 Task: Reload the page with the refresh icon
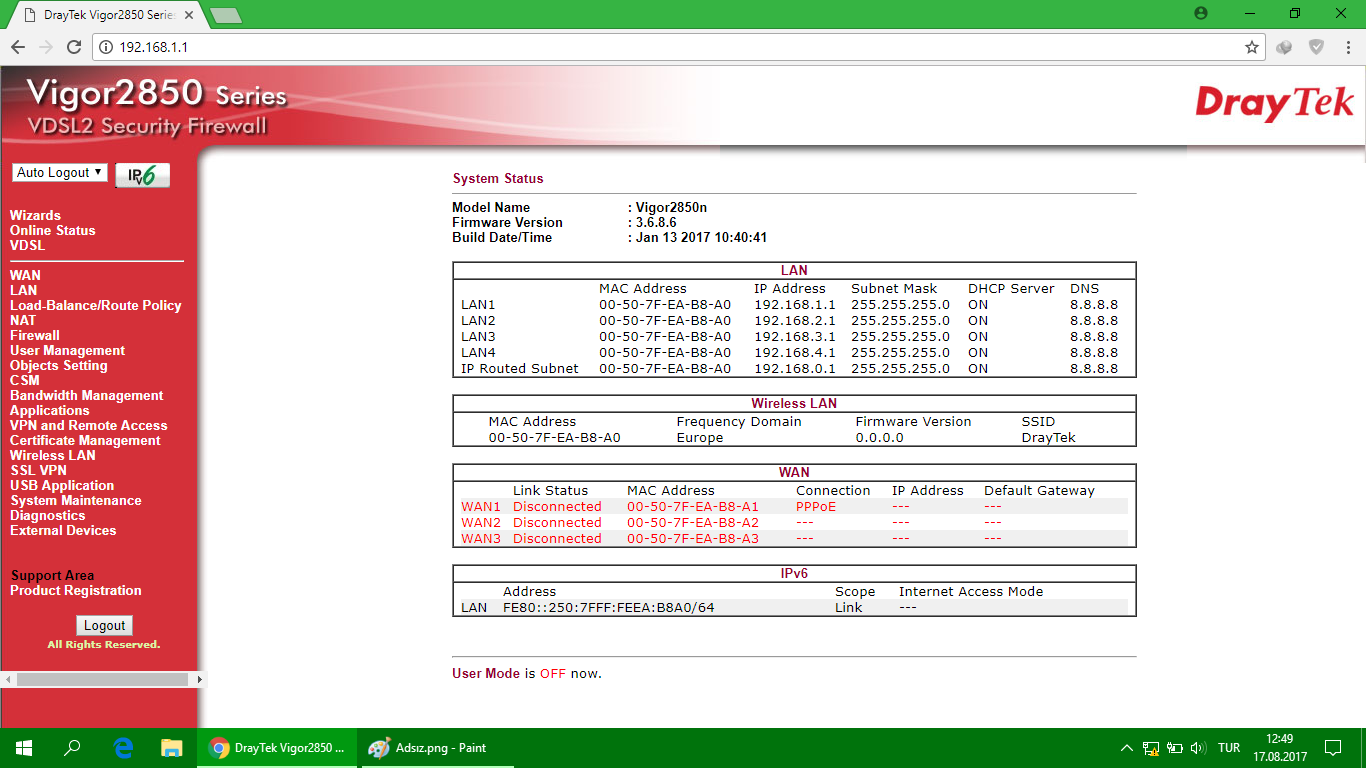pyautogui.click(x=73, y=47)
